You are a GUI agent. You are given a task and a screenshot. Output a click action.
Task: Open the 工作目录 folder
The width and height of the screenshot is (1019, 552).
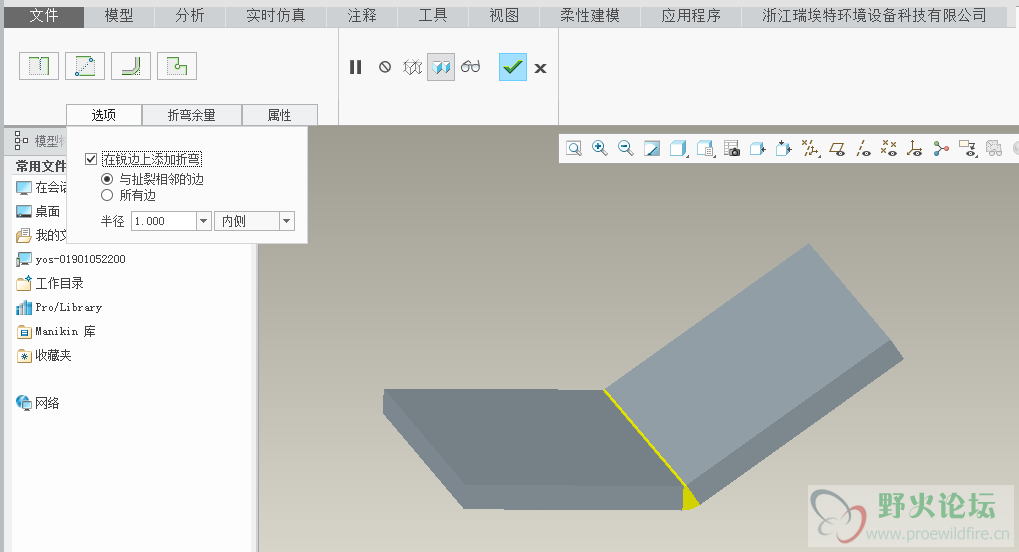tap(59, 283)
